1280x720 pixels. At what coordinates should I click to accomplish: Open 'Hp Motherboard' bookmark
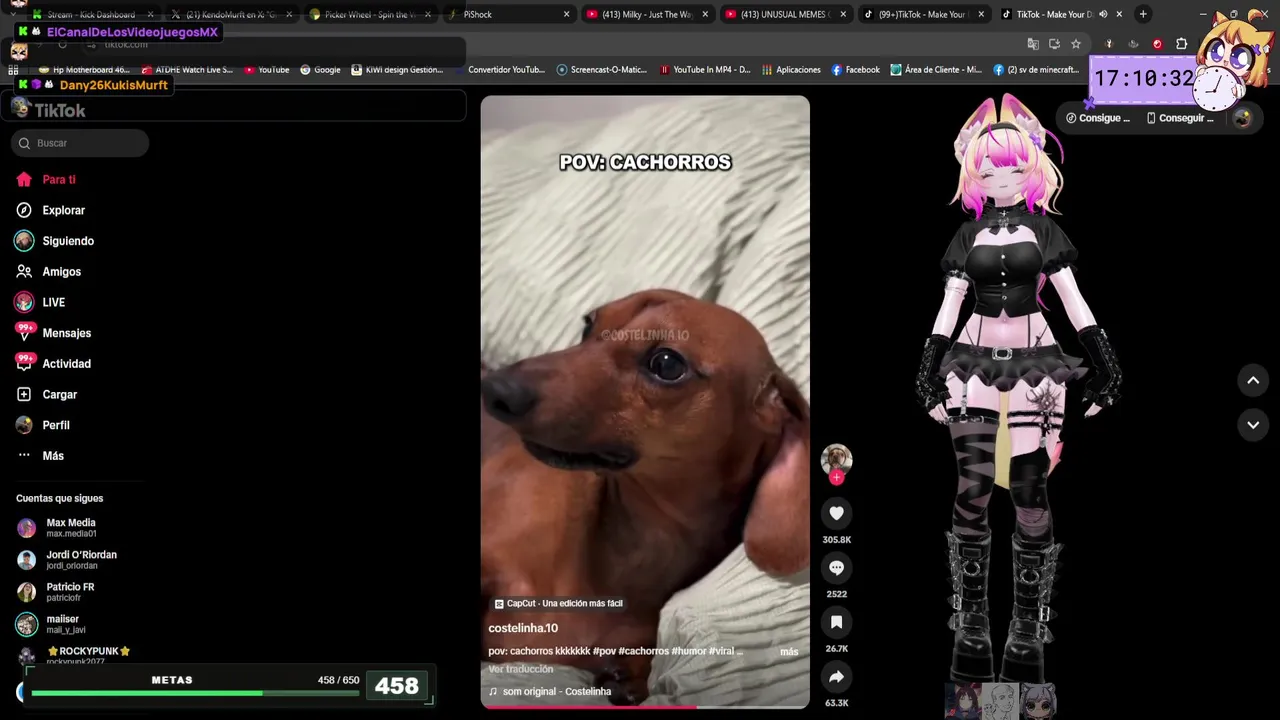(84, 70)
